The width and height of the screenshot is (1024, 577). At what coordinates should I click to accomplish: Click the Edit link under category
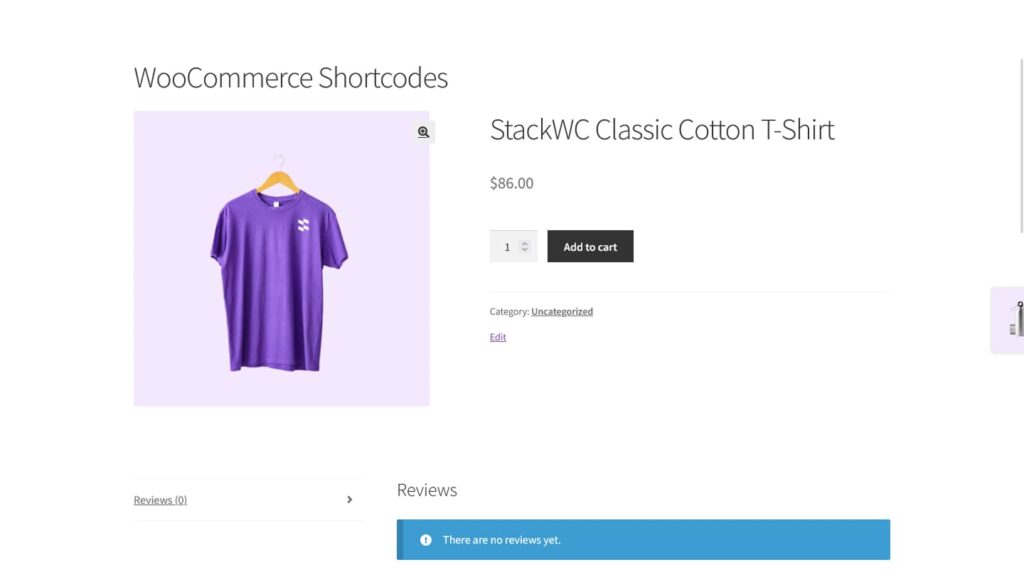[x=498, y=337]
